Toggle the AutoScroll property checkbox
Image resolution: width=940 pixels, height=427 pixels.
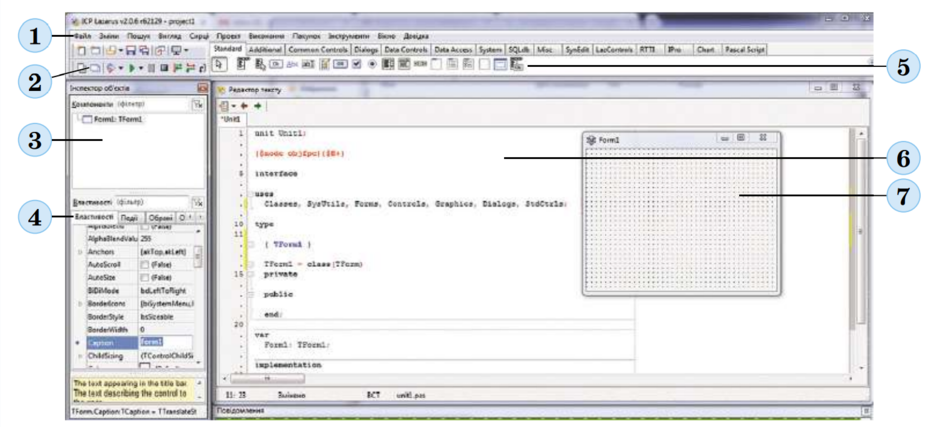click(144, 264)
